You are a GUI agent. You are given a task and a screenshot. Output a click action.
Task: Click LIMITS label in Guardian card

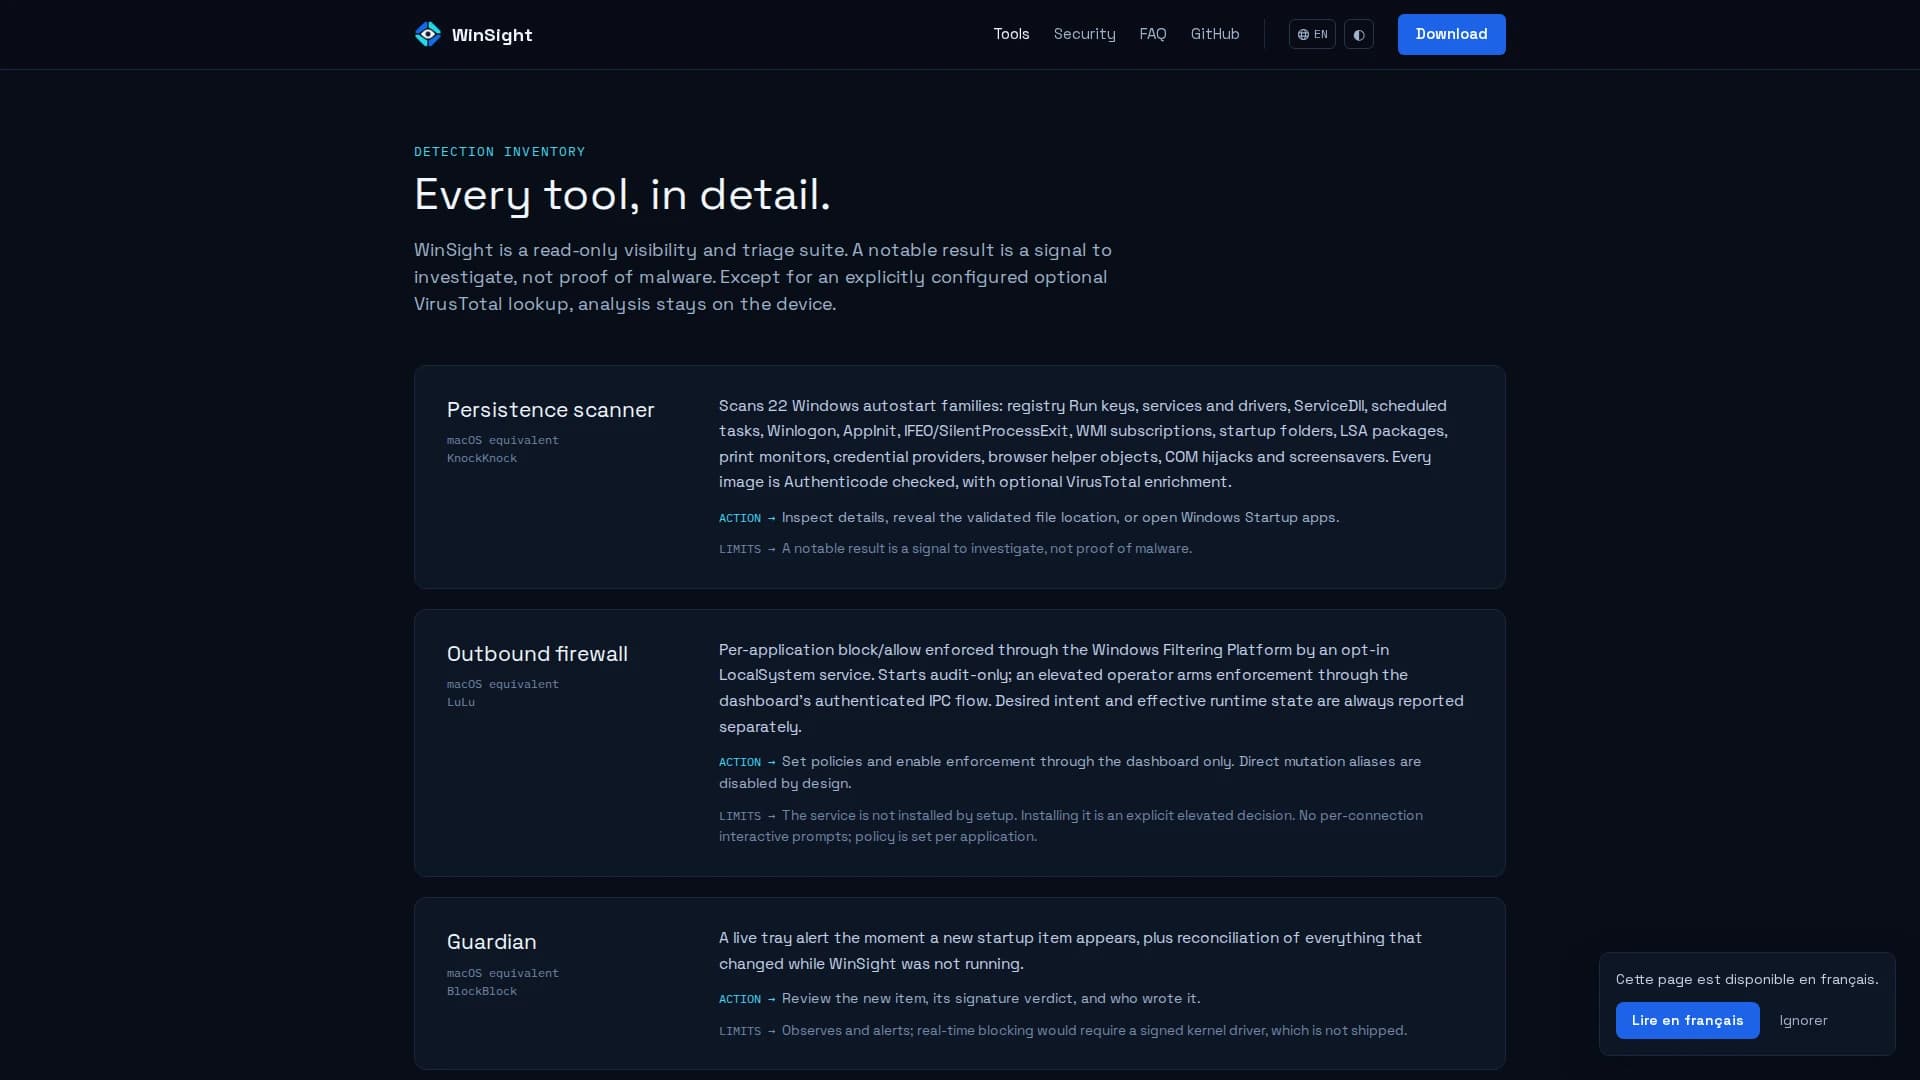click(740, 1031)
